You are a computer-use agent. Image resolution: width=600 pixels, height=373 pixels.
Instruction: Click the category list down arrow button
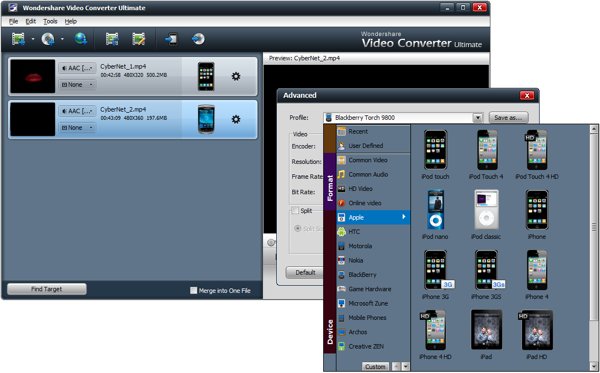406,366
